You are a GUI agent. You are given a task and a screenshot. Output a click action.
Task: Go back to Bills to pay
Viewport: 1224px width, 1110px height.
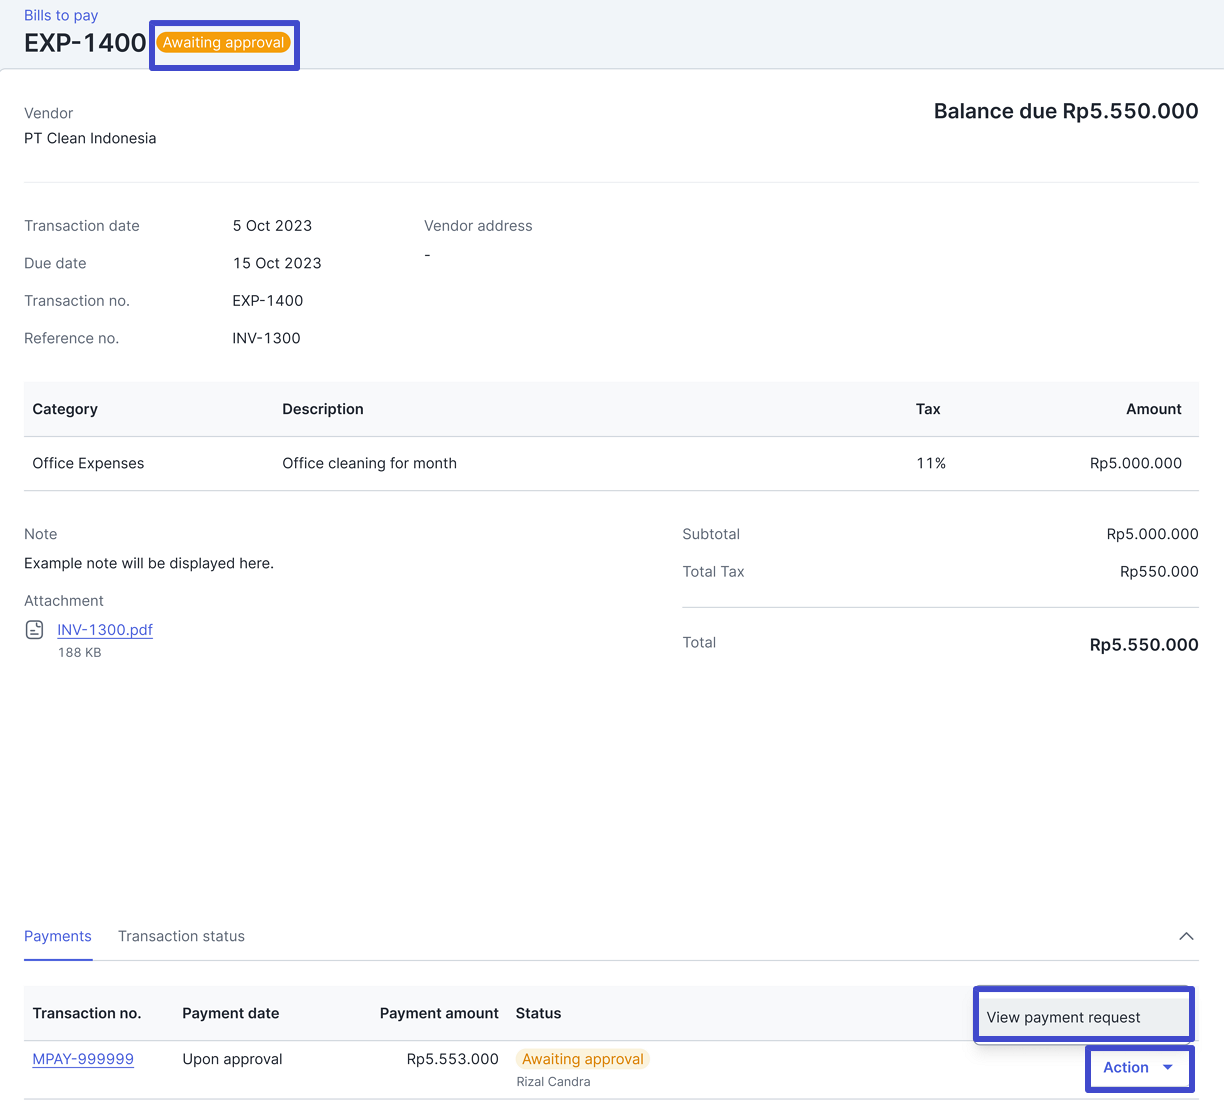(61, 15)
